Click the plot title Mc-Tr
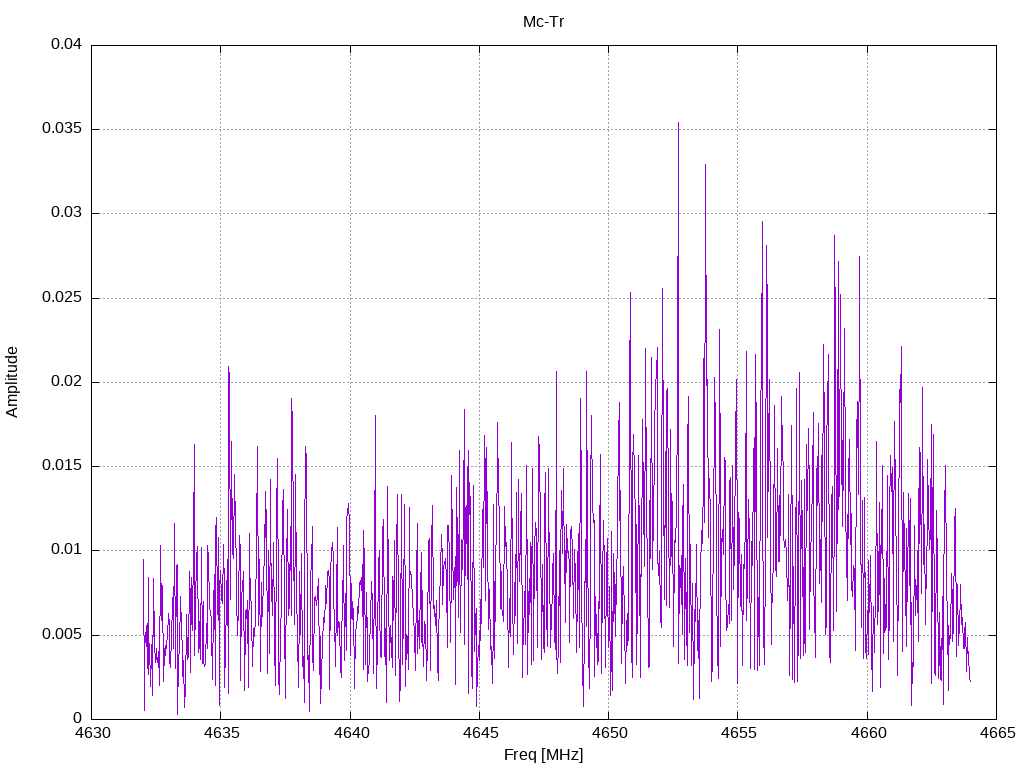Viewport: 1024px width, 768px height. (x=543, y=22)
